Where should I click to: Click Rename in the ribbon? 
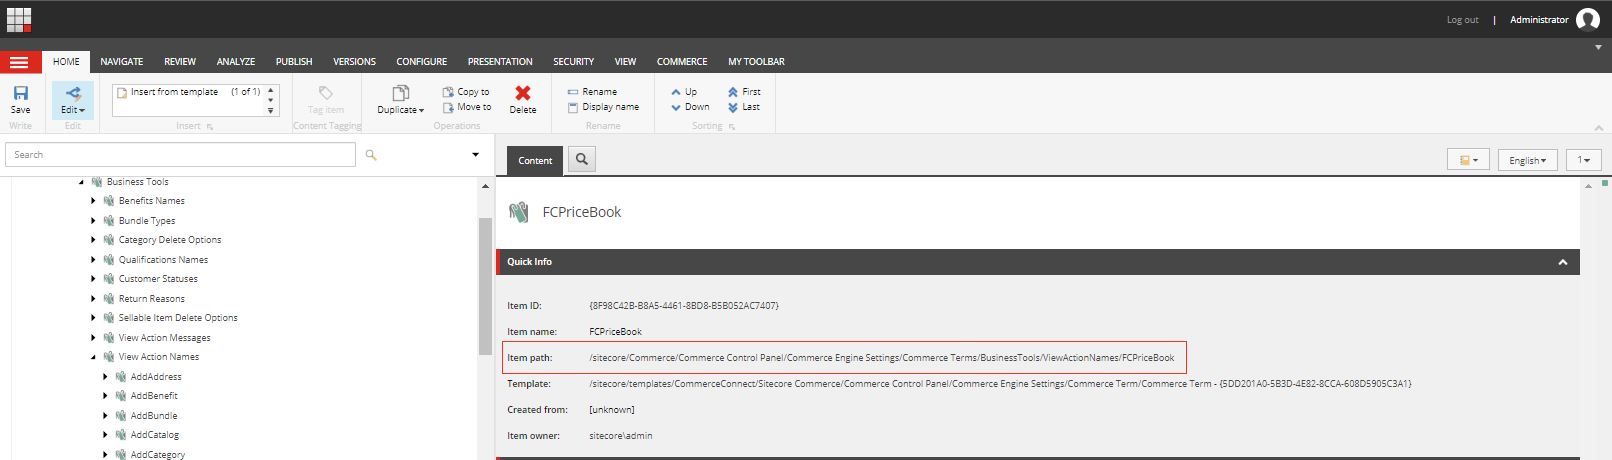click(x=592, y=92)
